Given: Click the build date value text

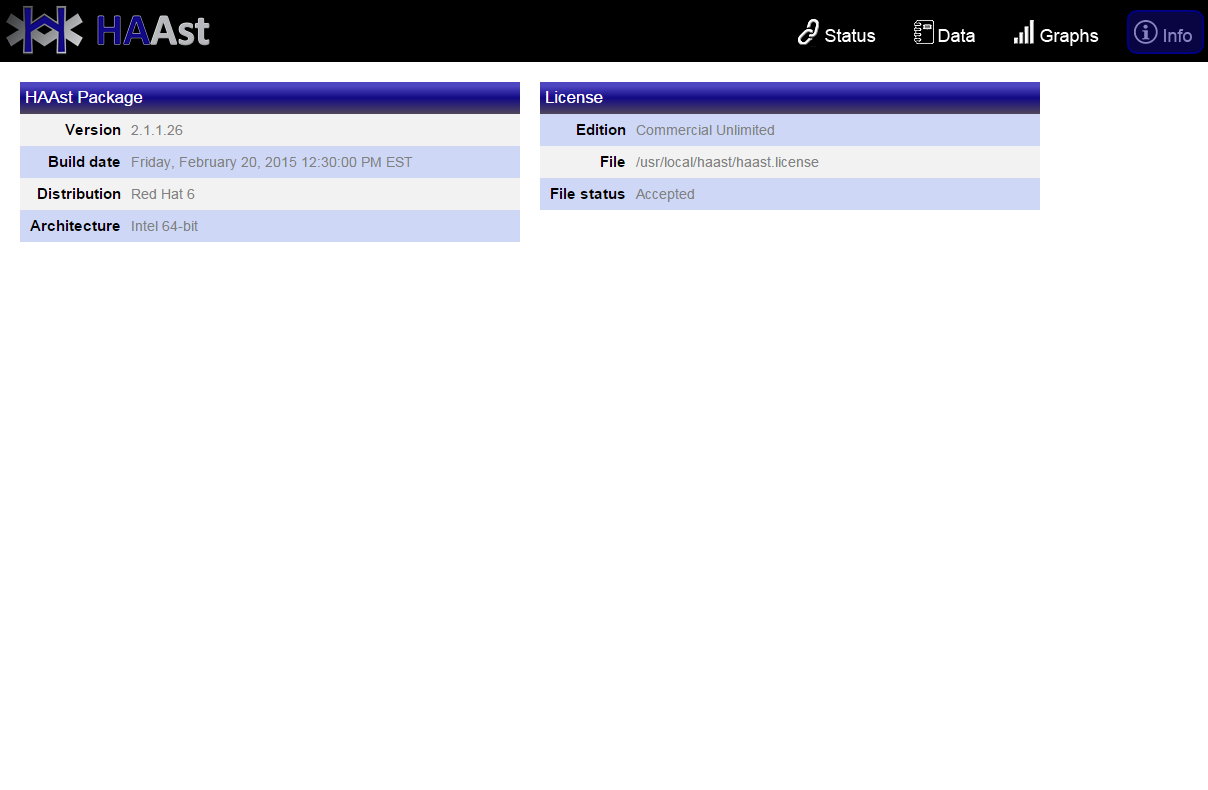Looking at the screenshot, I should click(271, 162).
